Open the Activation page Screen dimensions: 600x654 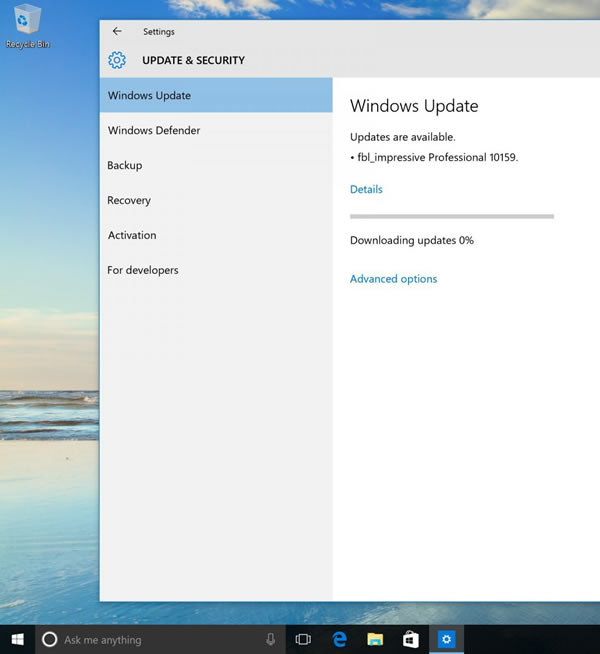click(216, 235)
